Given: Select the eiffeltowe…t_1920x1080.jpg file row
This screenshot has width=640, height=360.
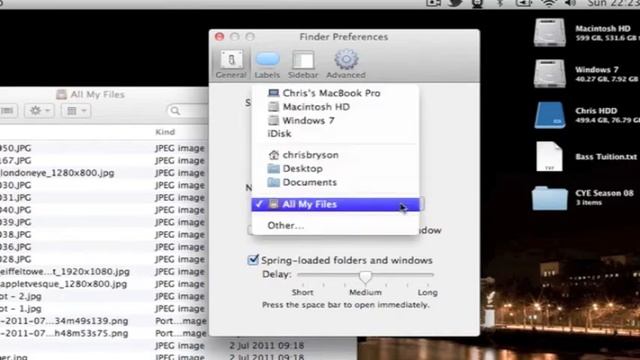Looking at the screenshot, I should click(64, 271).
